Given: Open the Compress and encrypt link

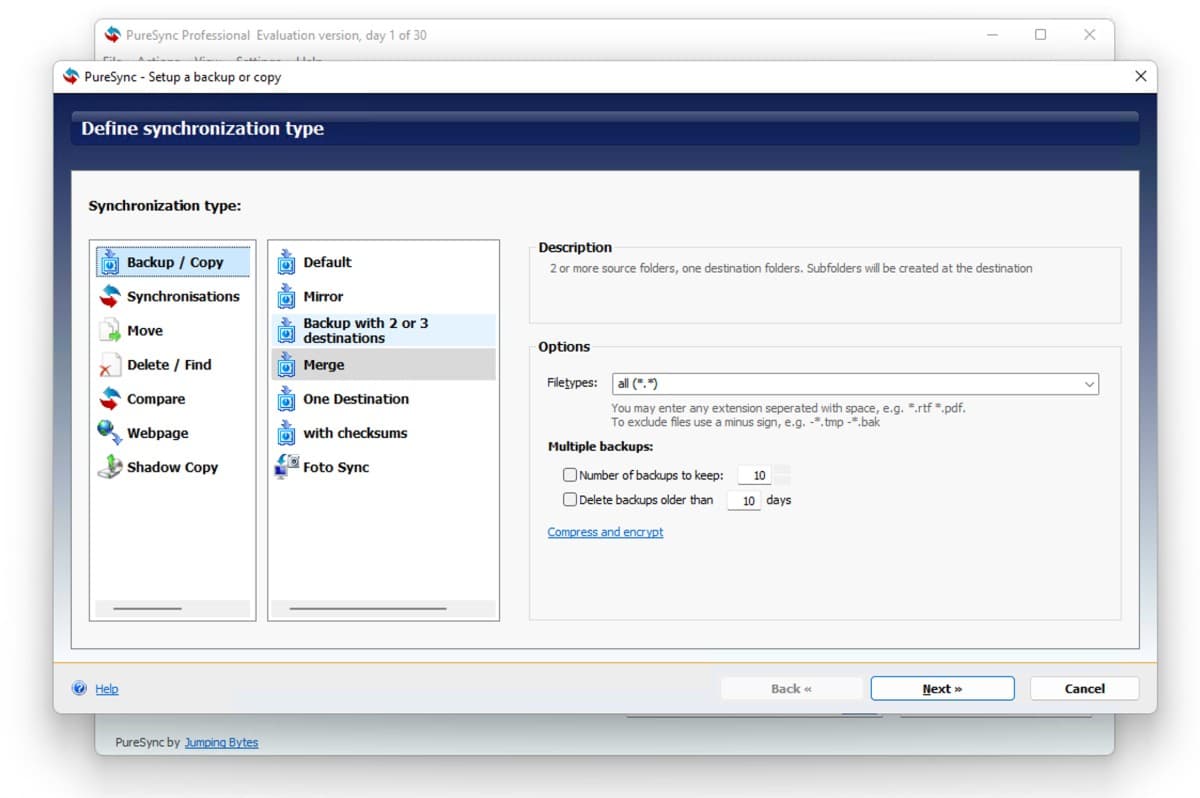Looking at the screenshot, I should (605, 532).
